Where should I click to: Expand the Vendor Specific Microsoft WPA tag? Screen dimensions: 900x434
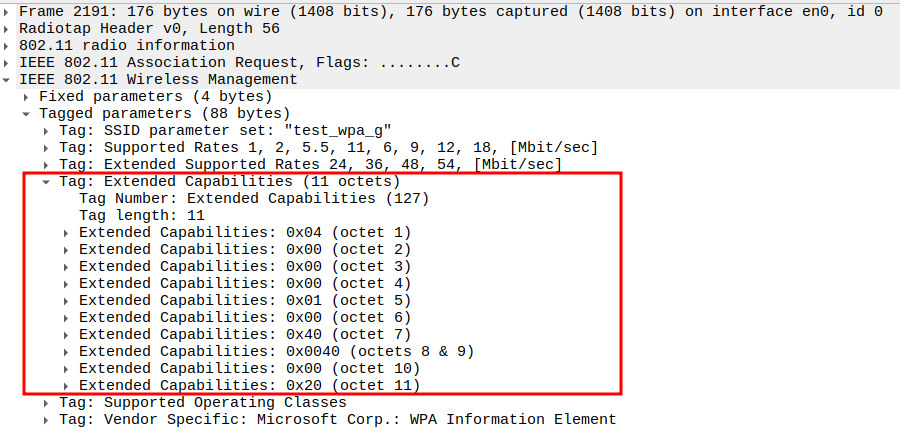click(47, 419)
